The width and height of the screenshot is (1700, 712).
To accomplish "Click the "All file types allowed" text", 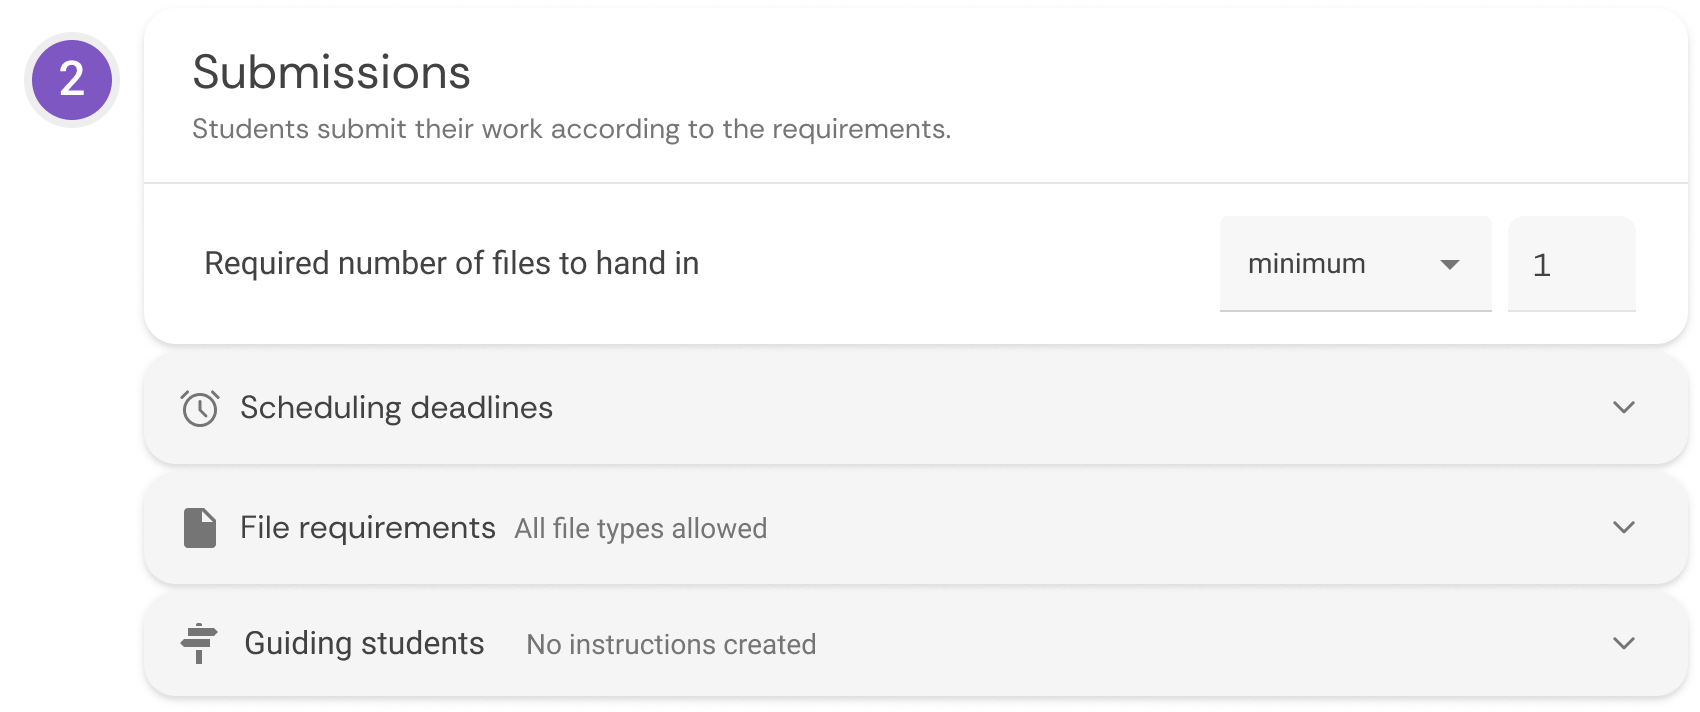I will [x=641, y=529].
